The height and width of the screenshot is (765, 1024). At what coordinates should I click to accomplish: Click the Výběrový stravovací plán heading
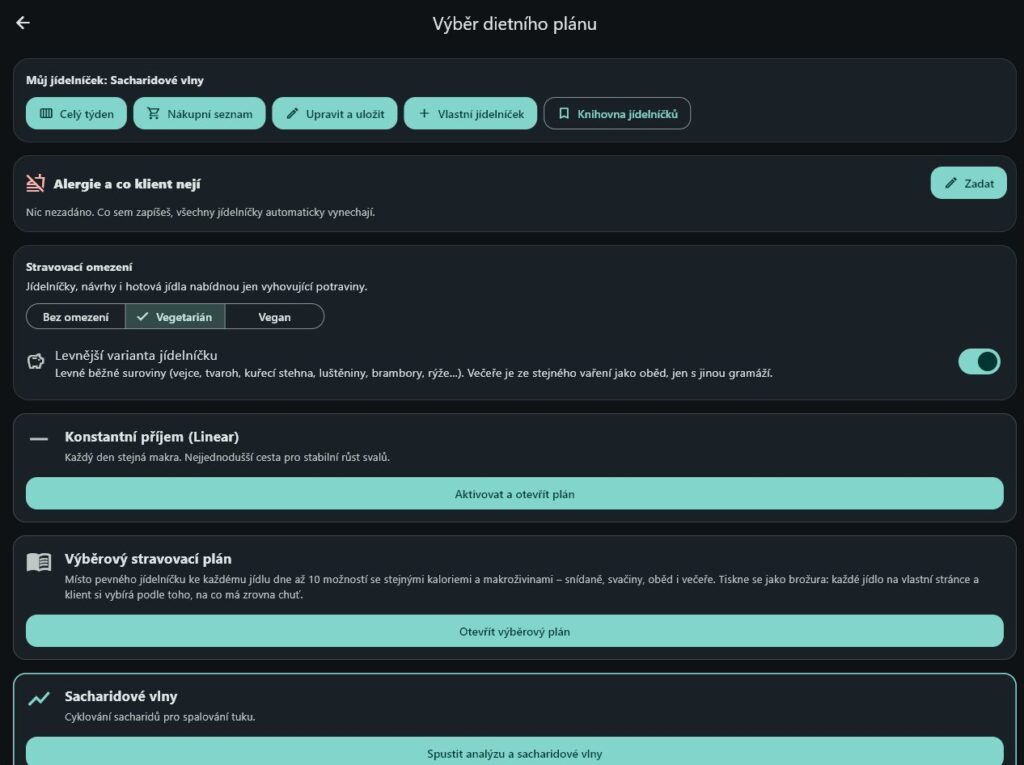point(148,559)
